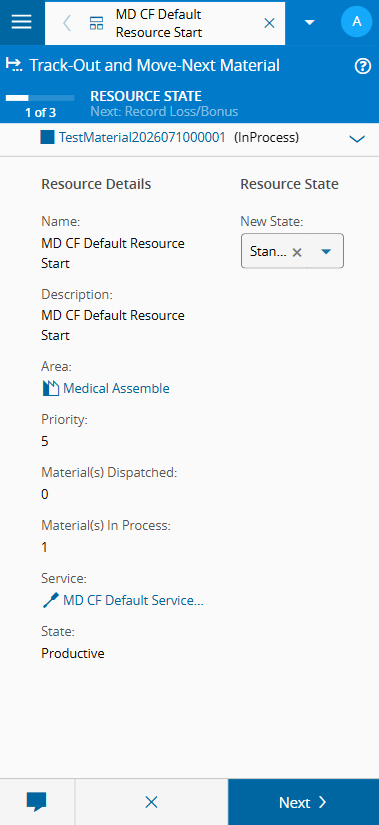Open the hamburger navigation menu

[x=22, y=22]
